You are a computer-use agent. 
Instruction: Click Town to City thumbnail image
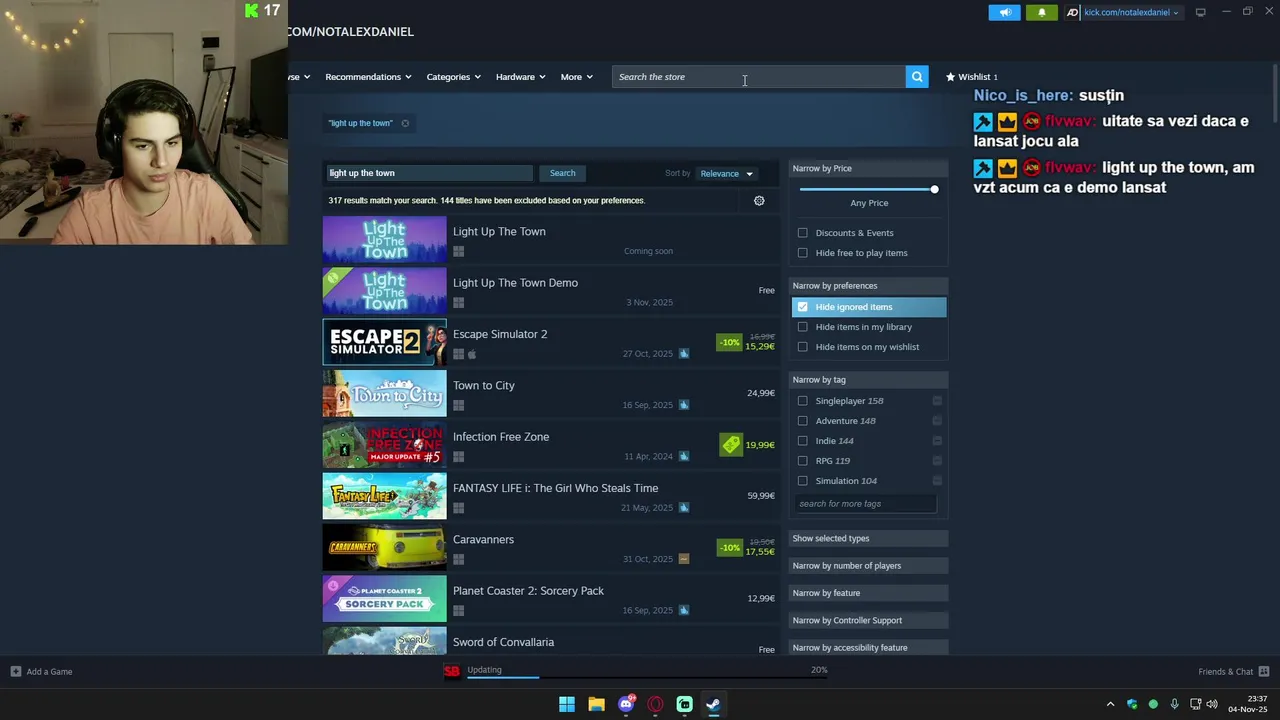[x=384, y=394]
